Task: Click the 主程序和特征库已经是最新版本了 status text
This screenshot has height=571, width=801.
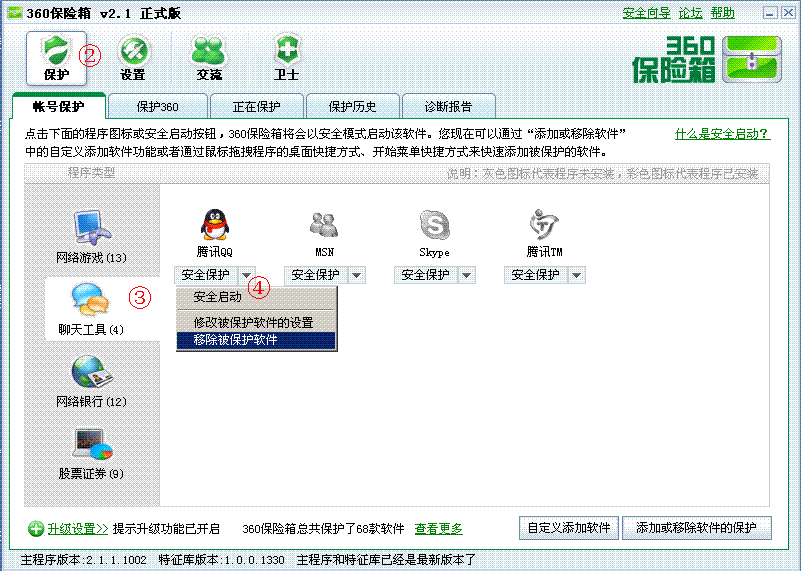Action: (x=386, y=560)
